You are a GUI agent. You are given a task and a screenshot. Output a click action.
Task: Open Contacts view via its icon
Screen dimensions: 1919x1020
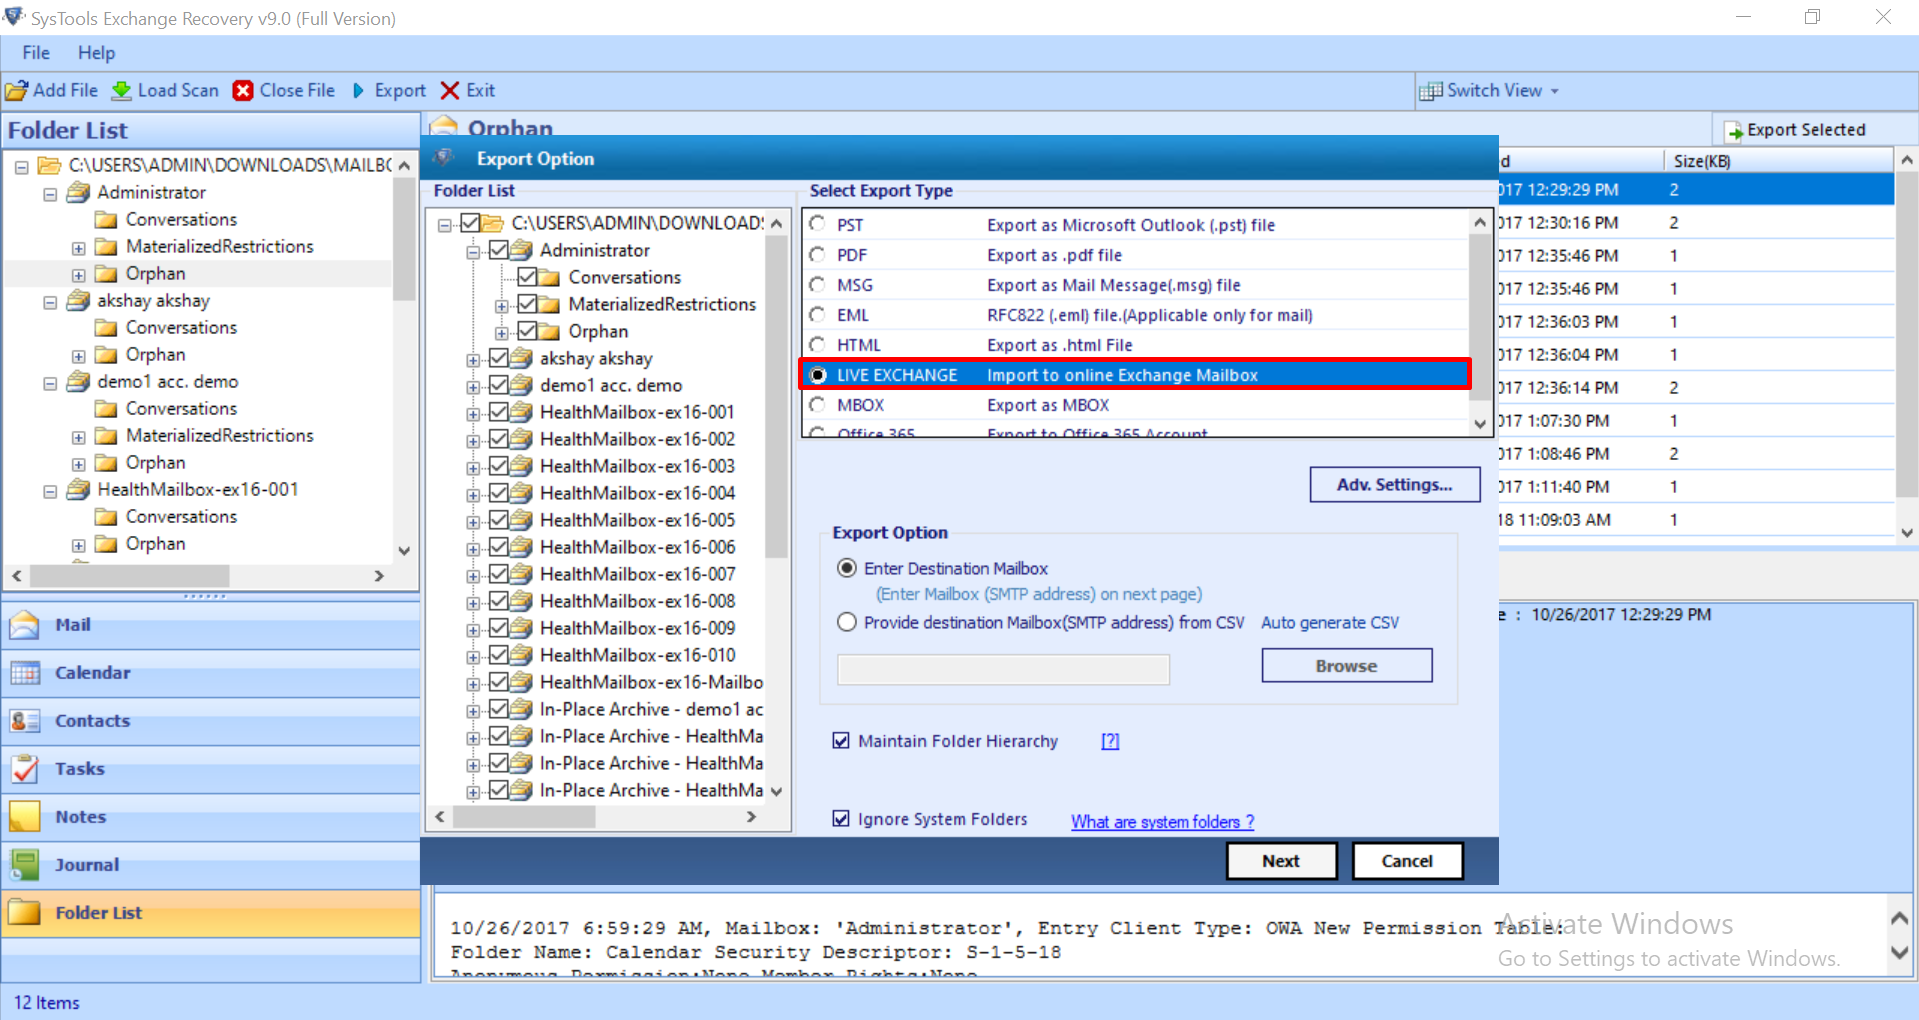click(25, 721)
